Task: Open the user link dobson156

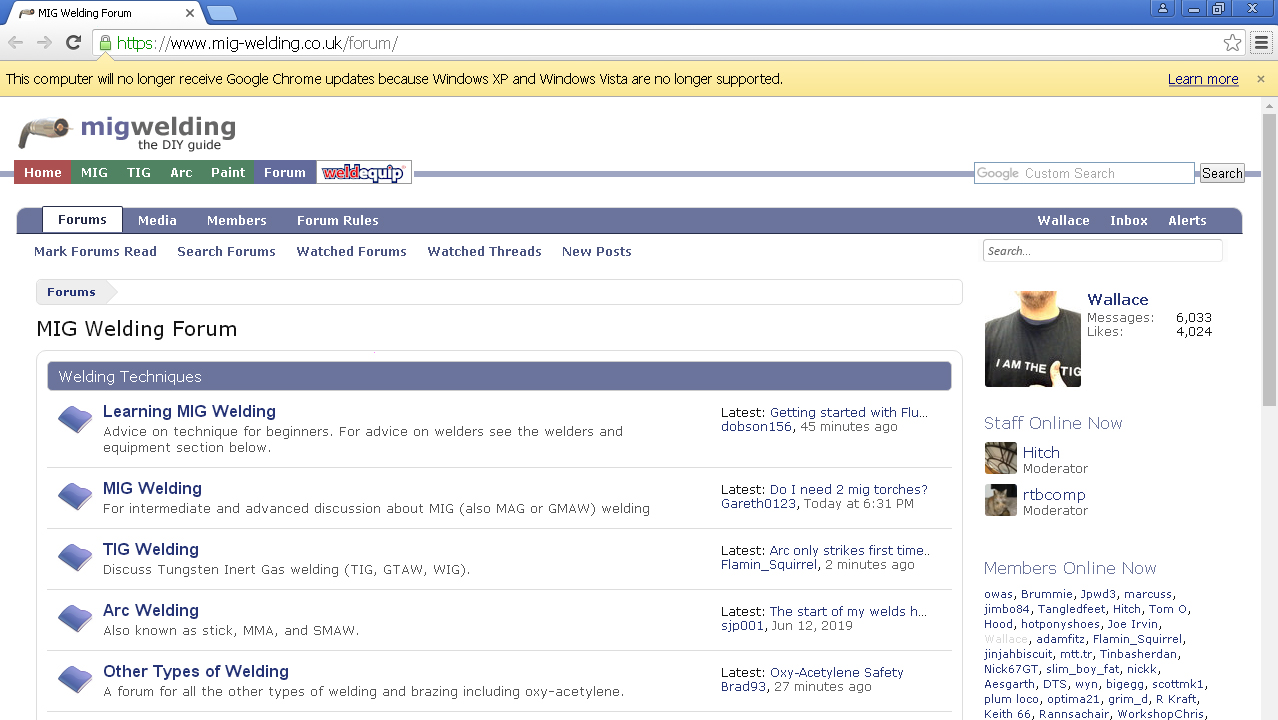Action: click(x=756, y=426)
